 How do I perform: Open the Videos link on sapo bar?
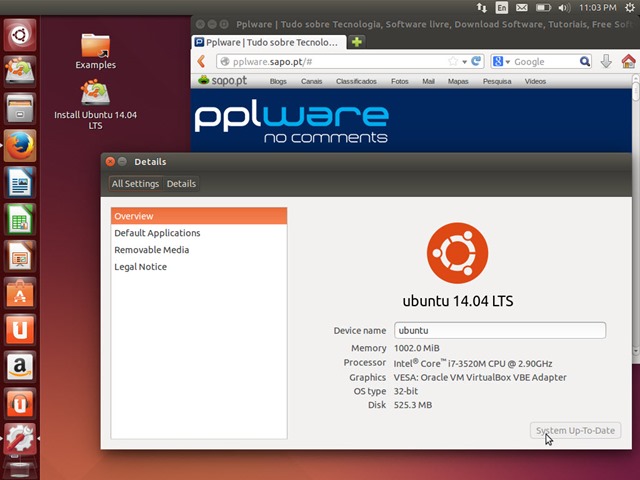pos(535,81)
